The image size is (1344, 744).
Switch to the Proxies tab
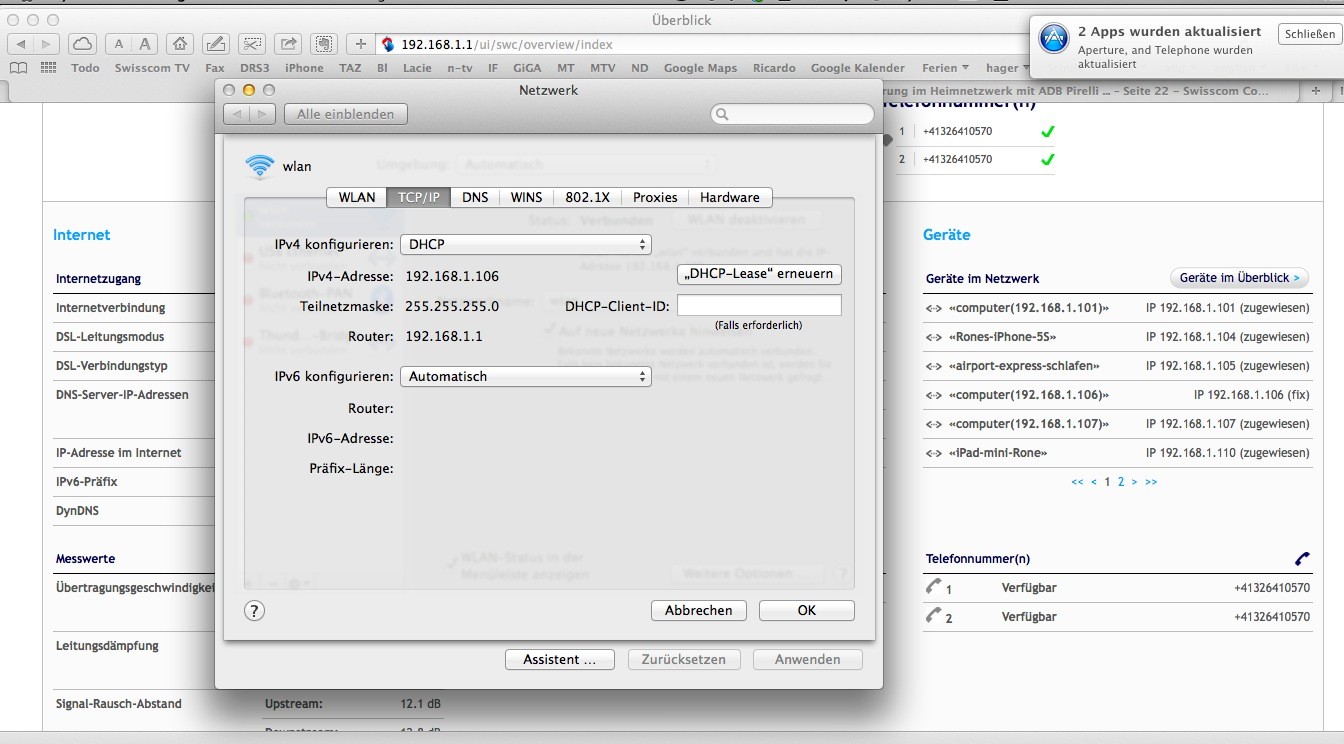tap(654, 197)
